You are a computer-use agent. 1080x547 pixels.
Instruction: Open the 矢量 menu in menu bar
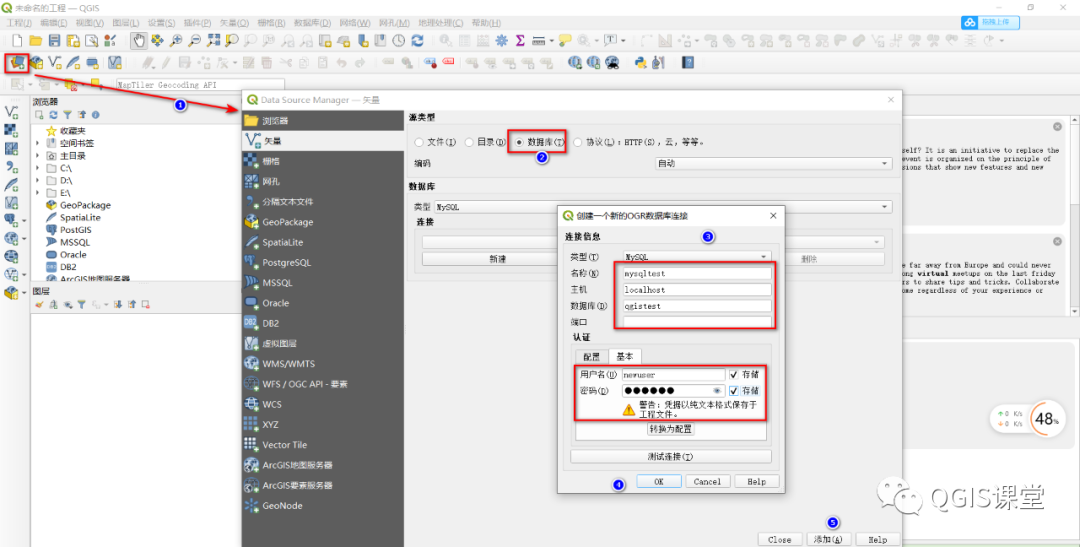click(x=234, y=23)
